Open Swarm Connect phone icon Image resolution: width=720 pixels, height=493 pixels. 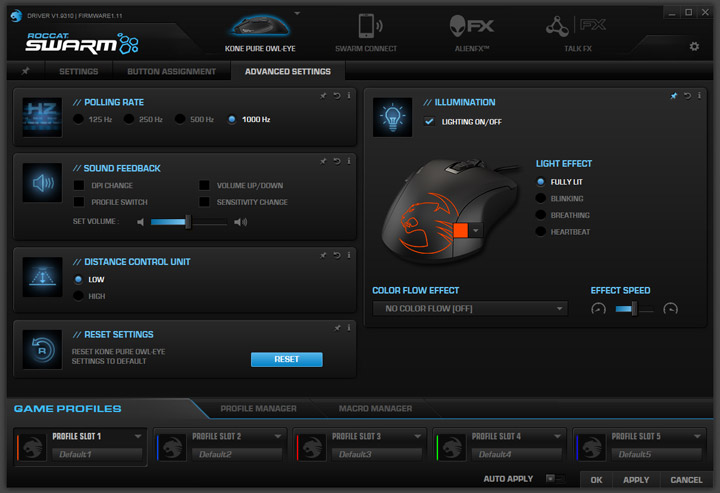[369, 26]
